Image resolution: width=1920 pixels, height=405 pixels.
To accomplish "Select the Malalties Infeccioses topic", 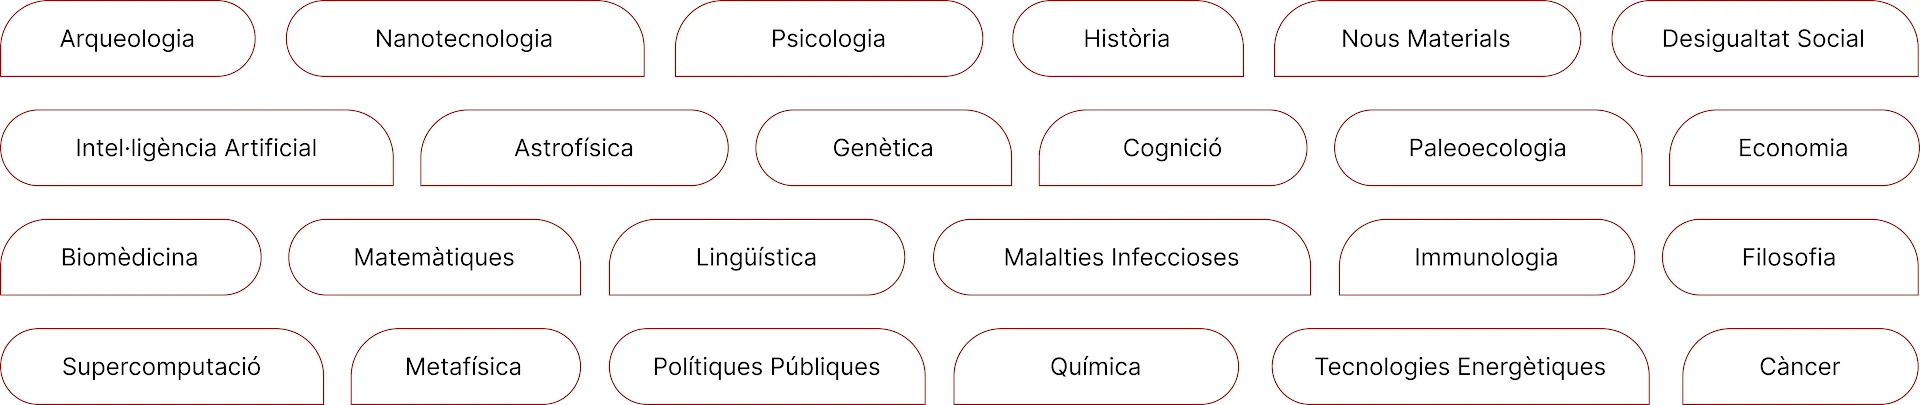I will coord(1122,257).
